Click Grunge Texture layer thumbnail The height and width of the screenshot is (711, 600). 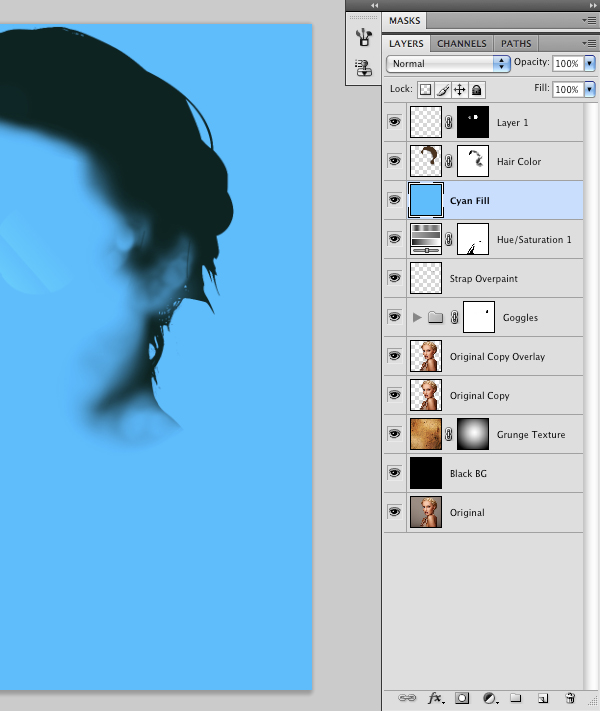425,434
